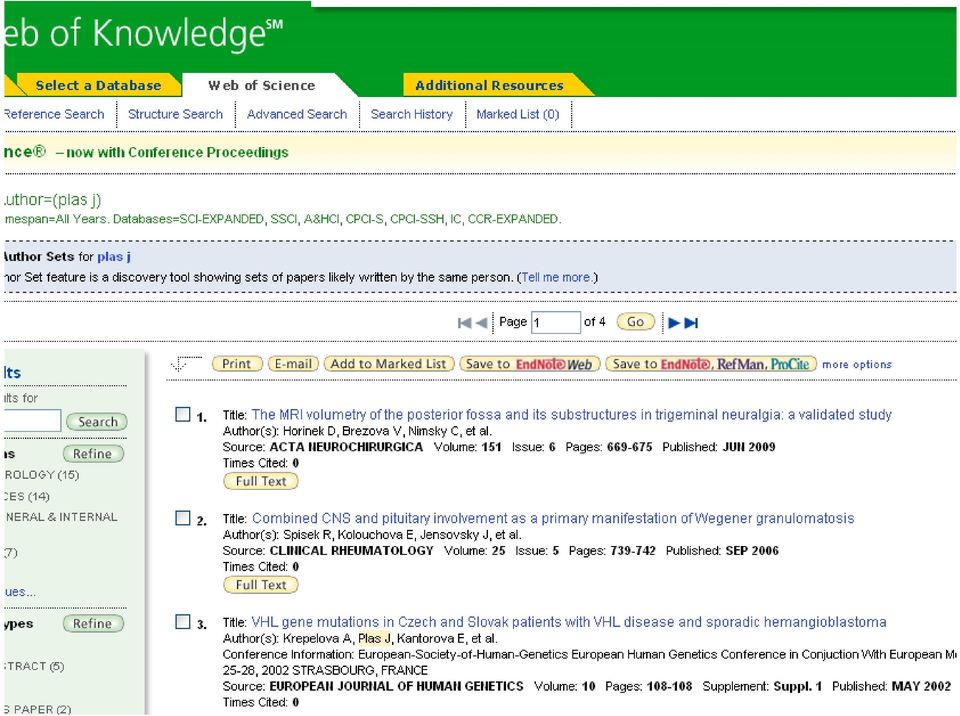Open the Additional Resources tab
Image resolution: width=960 pixels, height=716 pixels.
pyautogui.click(x=489, y=85)
